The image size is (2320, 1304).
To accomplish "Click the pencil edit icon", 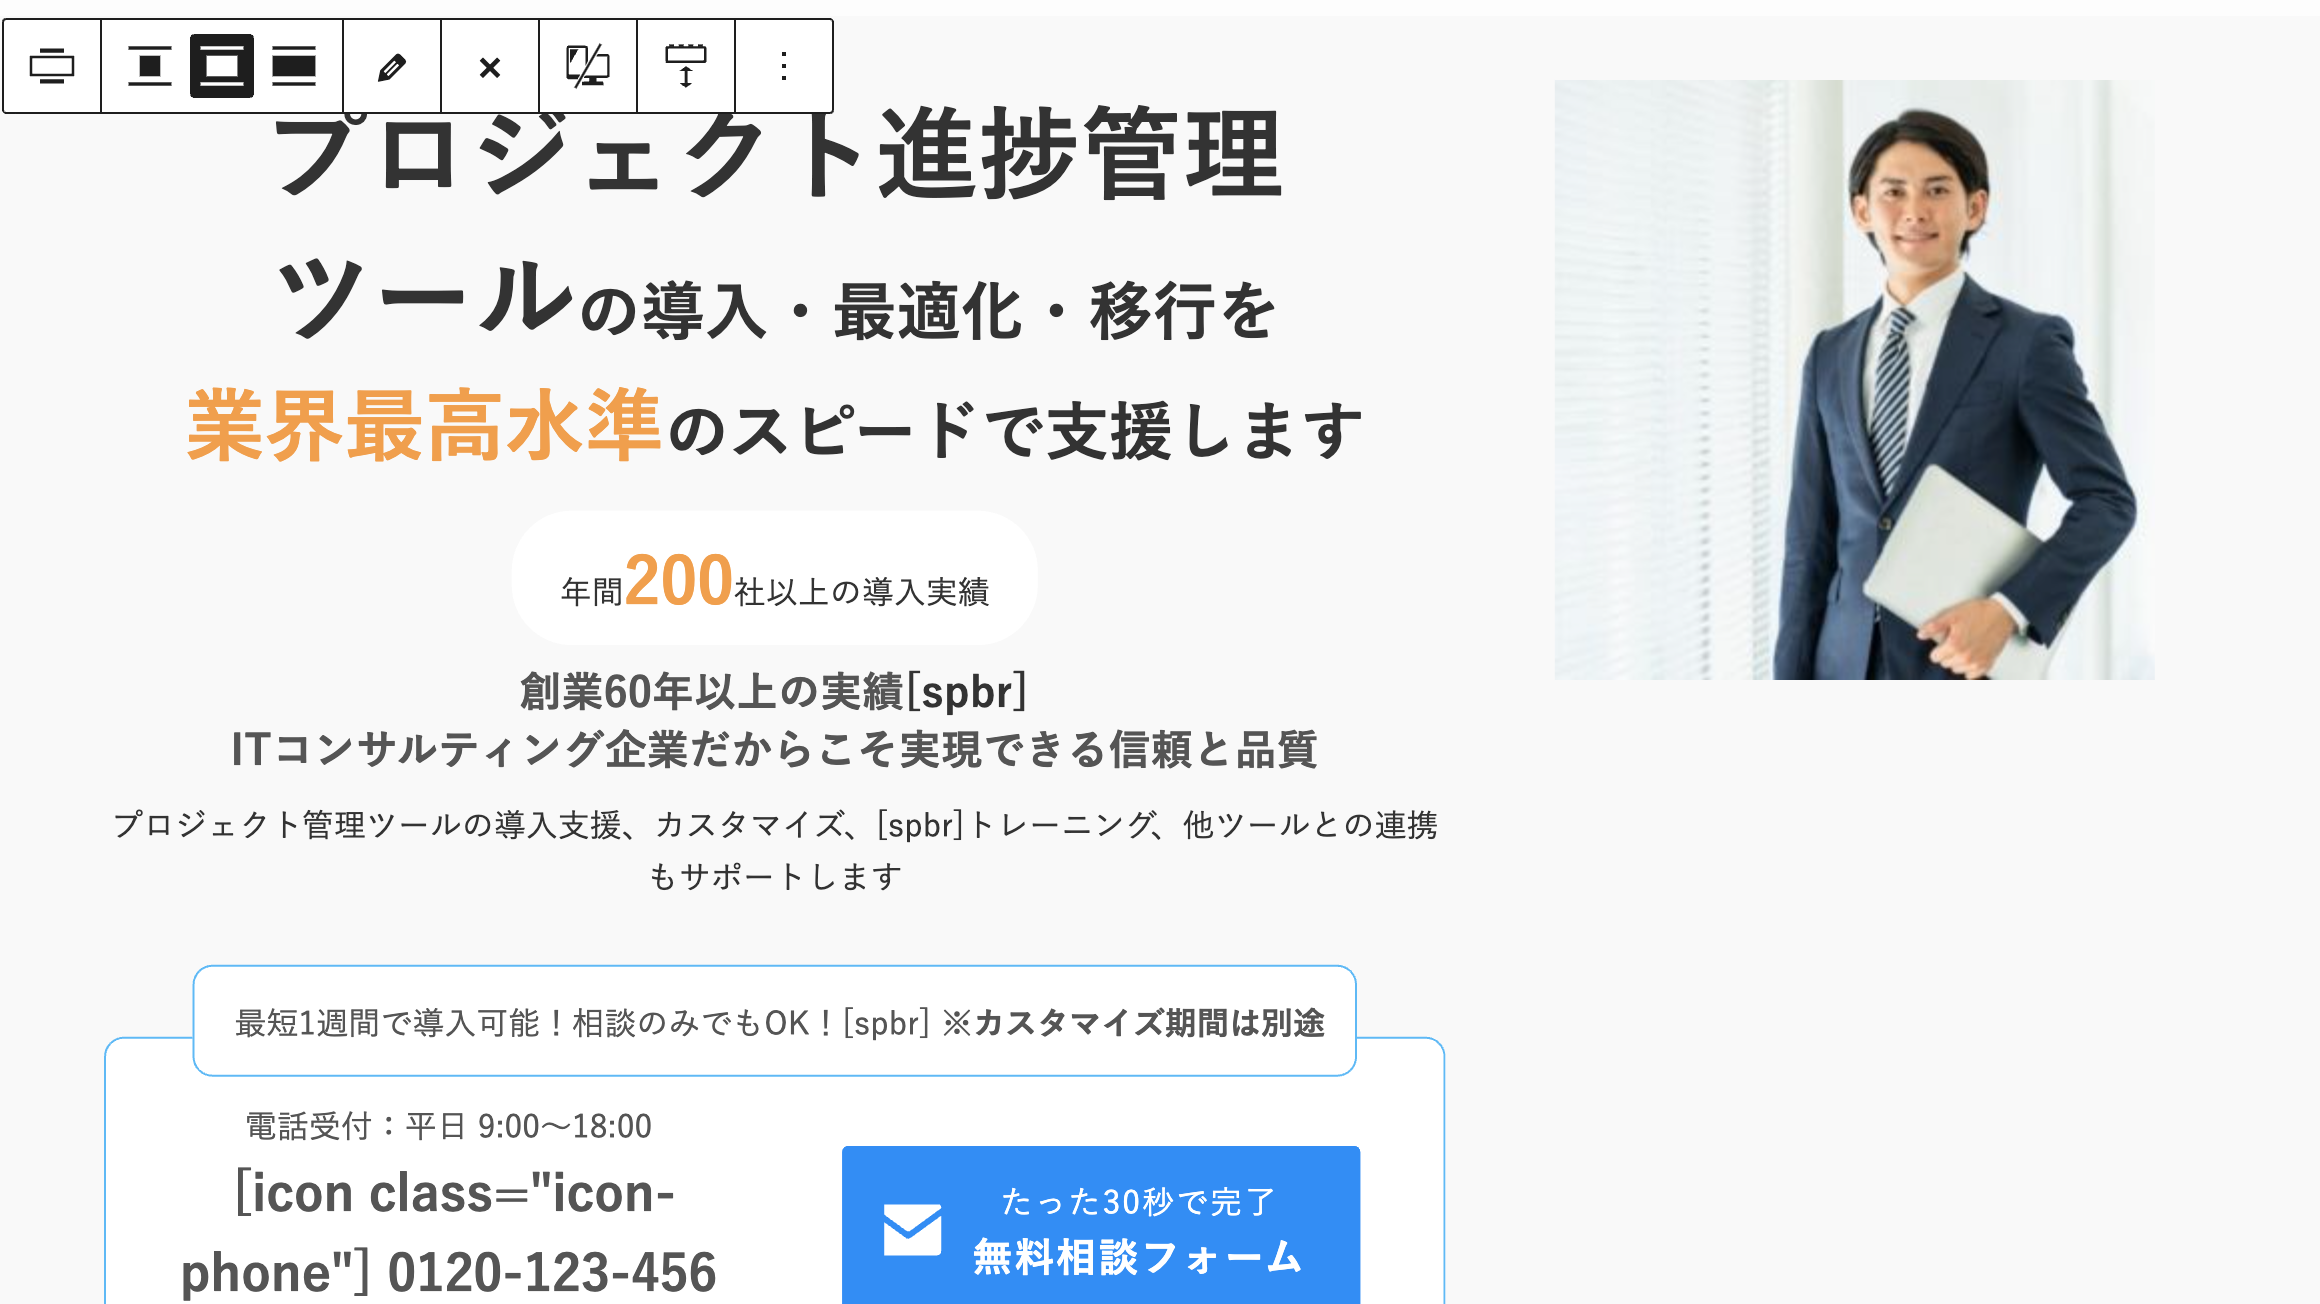I will click(392, 67).
